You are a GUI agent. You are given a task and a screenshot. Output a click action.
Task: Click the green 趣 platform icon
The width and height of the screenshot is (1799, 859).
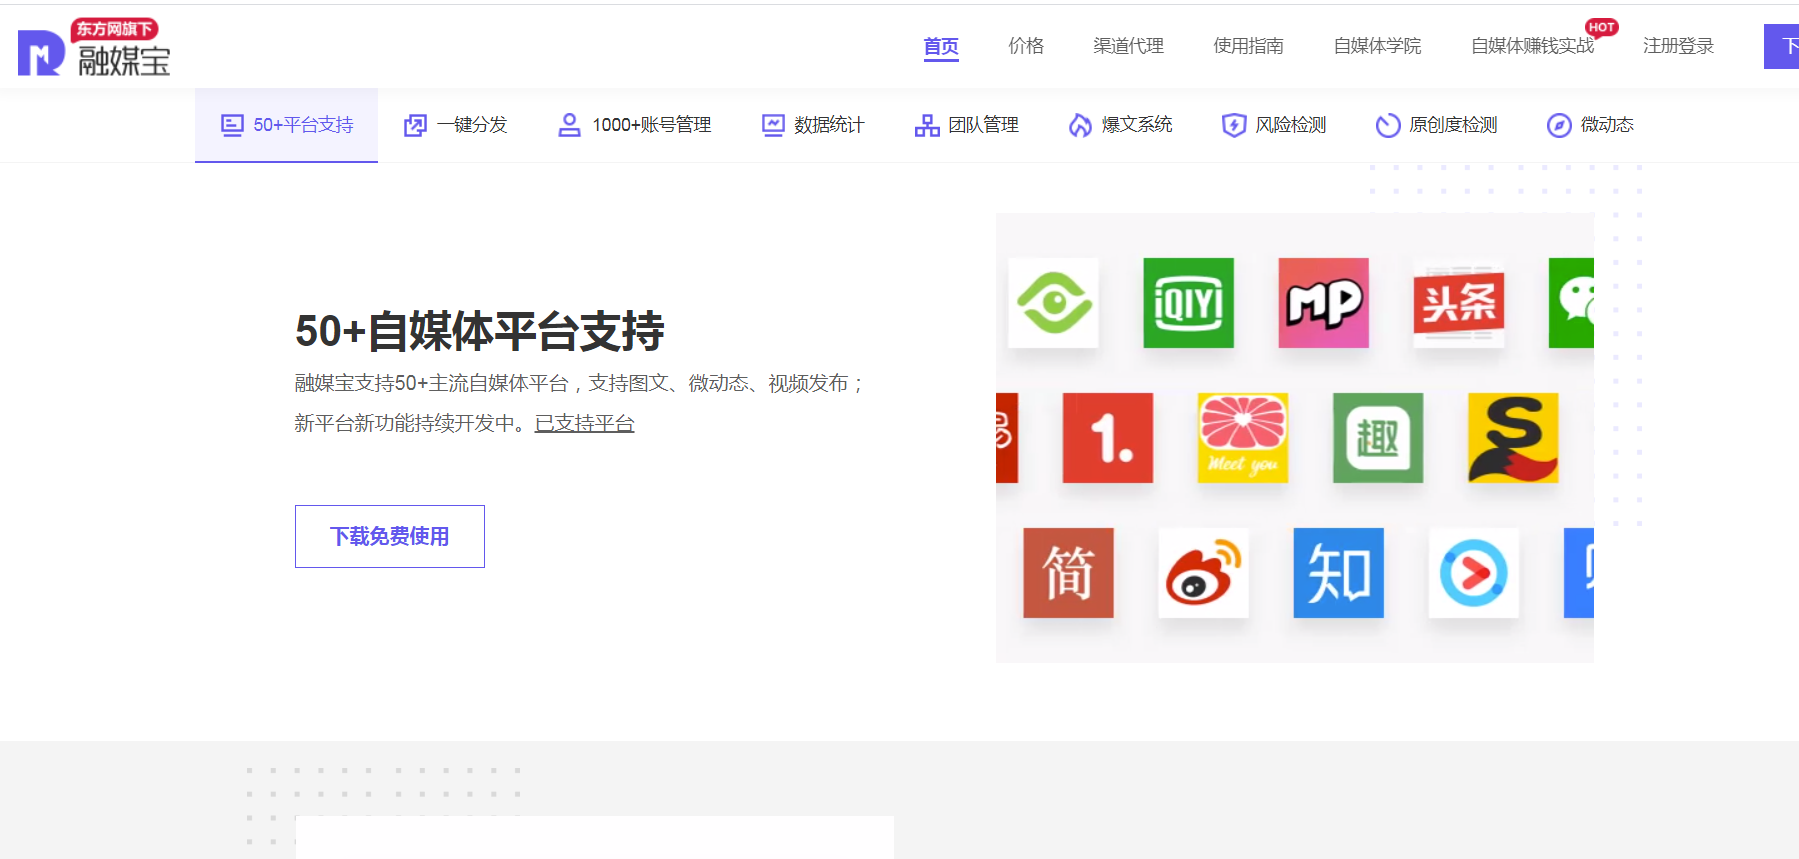click(1378, 438)
